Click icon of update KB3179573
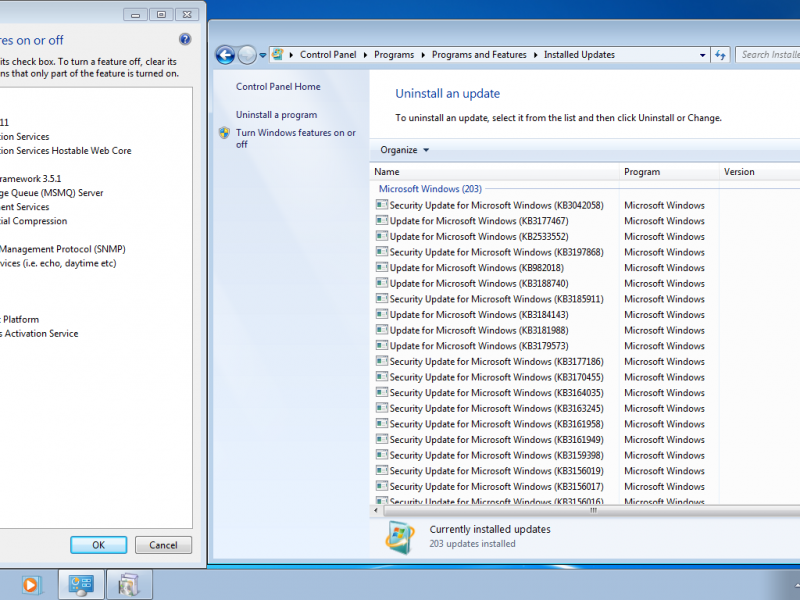Screen dimensions: 800x600 click(x=382, y=345)
